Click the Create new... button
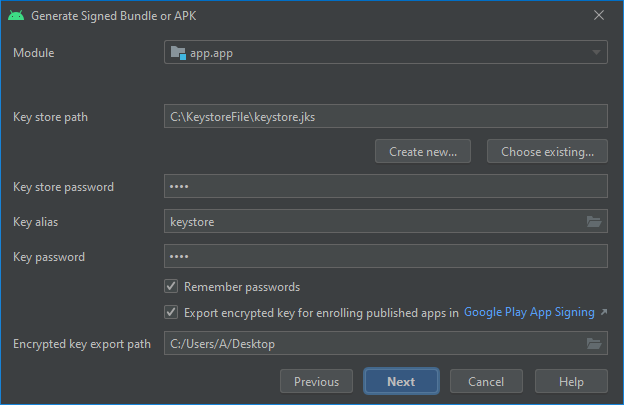Screen dimensions: 624x405 point(423,151)
